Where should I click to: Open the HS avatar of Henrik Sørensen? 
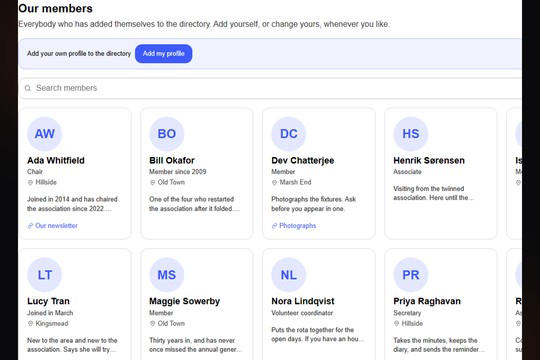411,134
